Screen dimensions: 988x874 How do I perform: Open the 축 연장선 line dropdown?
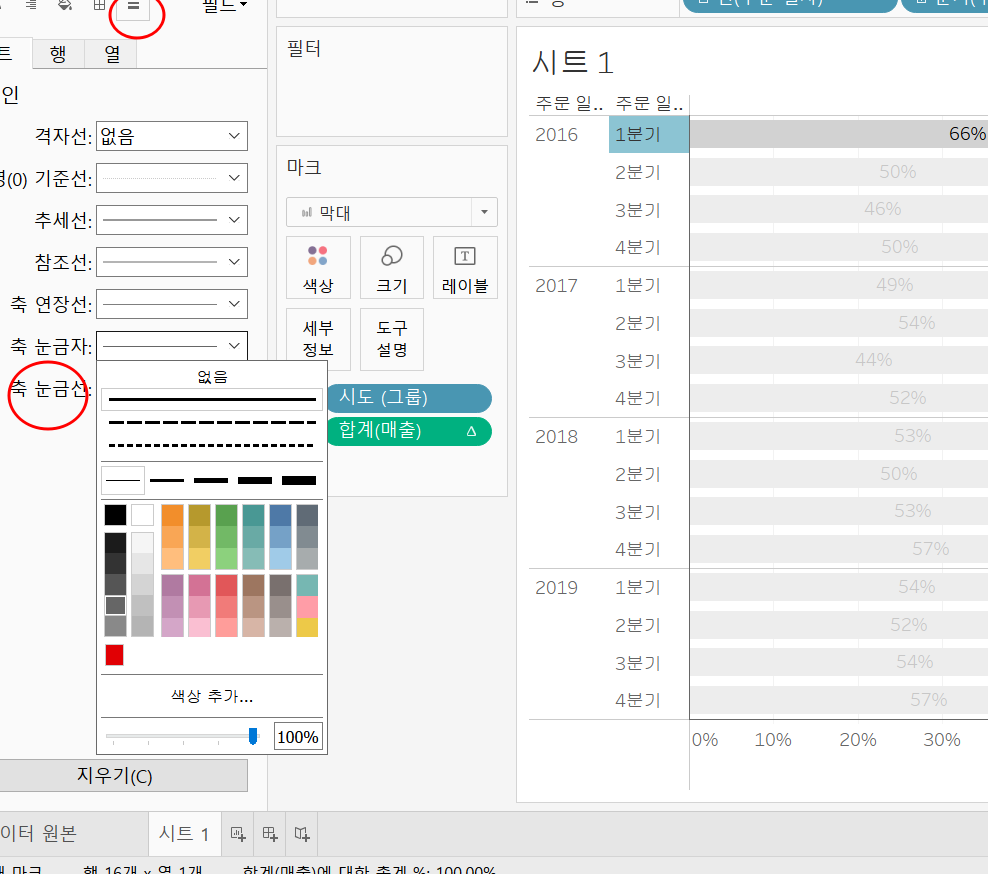(171, 304)
